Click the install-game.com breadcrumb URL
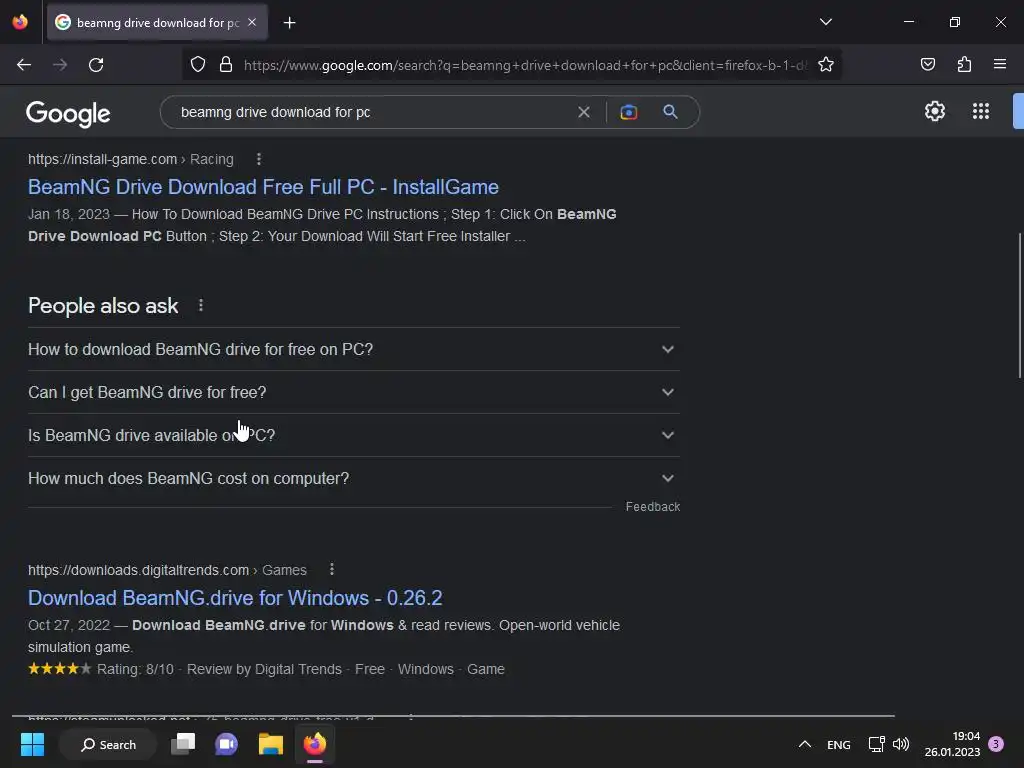Screen dimensions: 1024x768 click(131, 159)
